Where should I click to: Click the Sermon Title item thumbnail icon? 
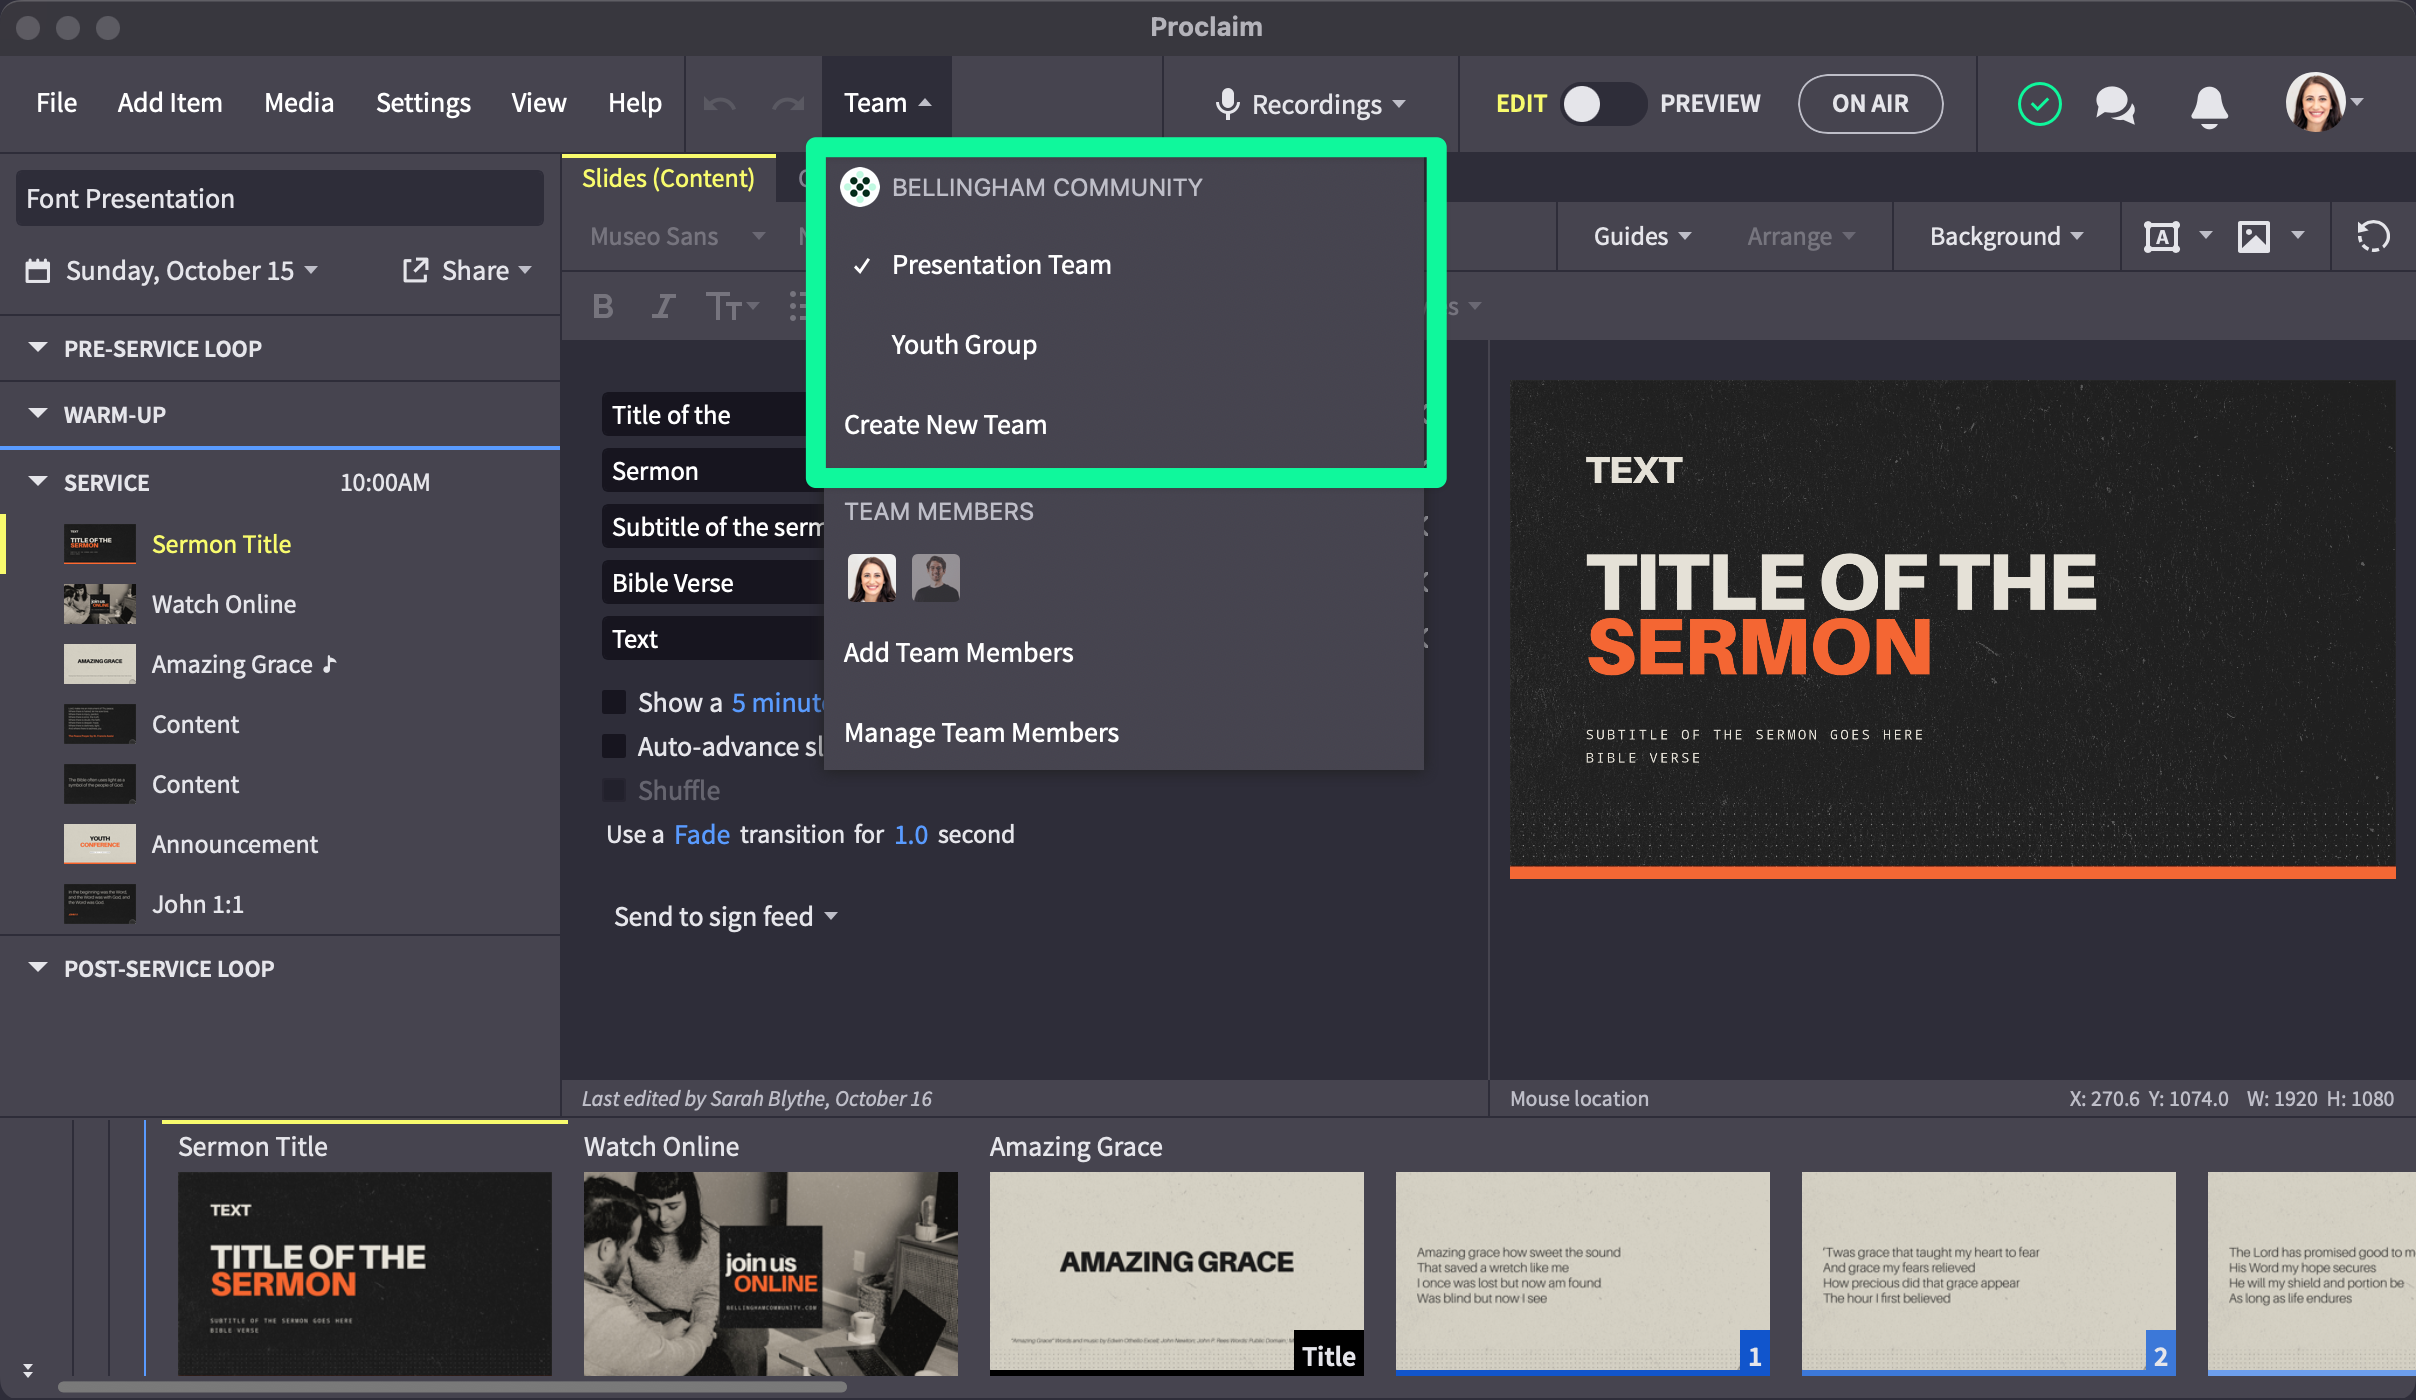(100, 544)
